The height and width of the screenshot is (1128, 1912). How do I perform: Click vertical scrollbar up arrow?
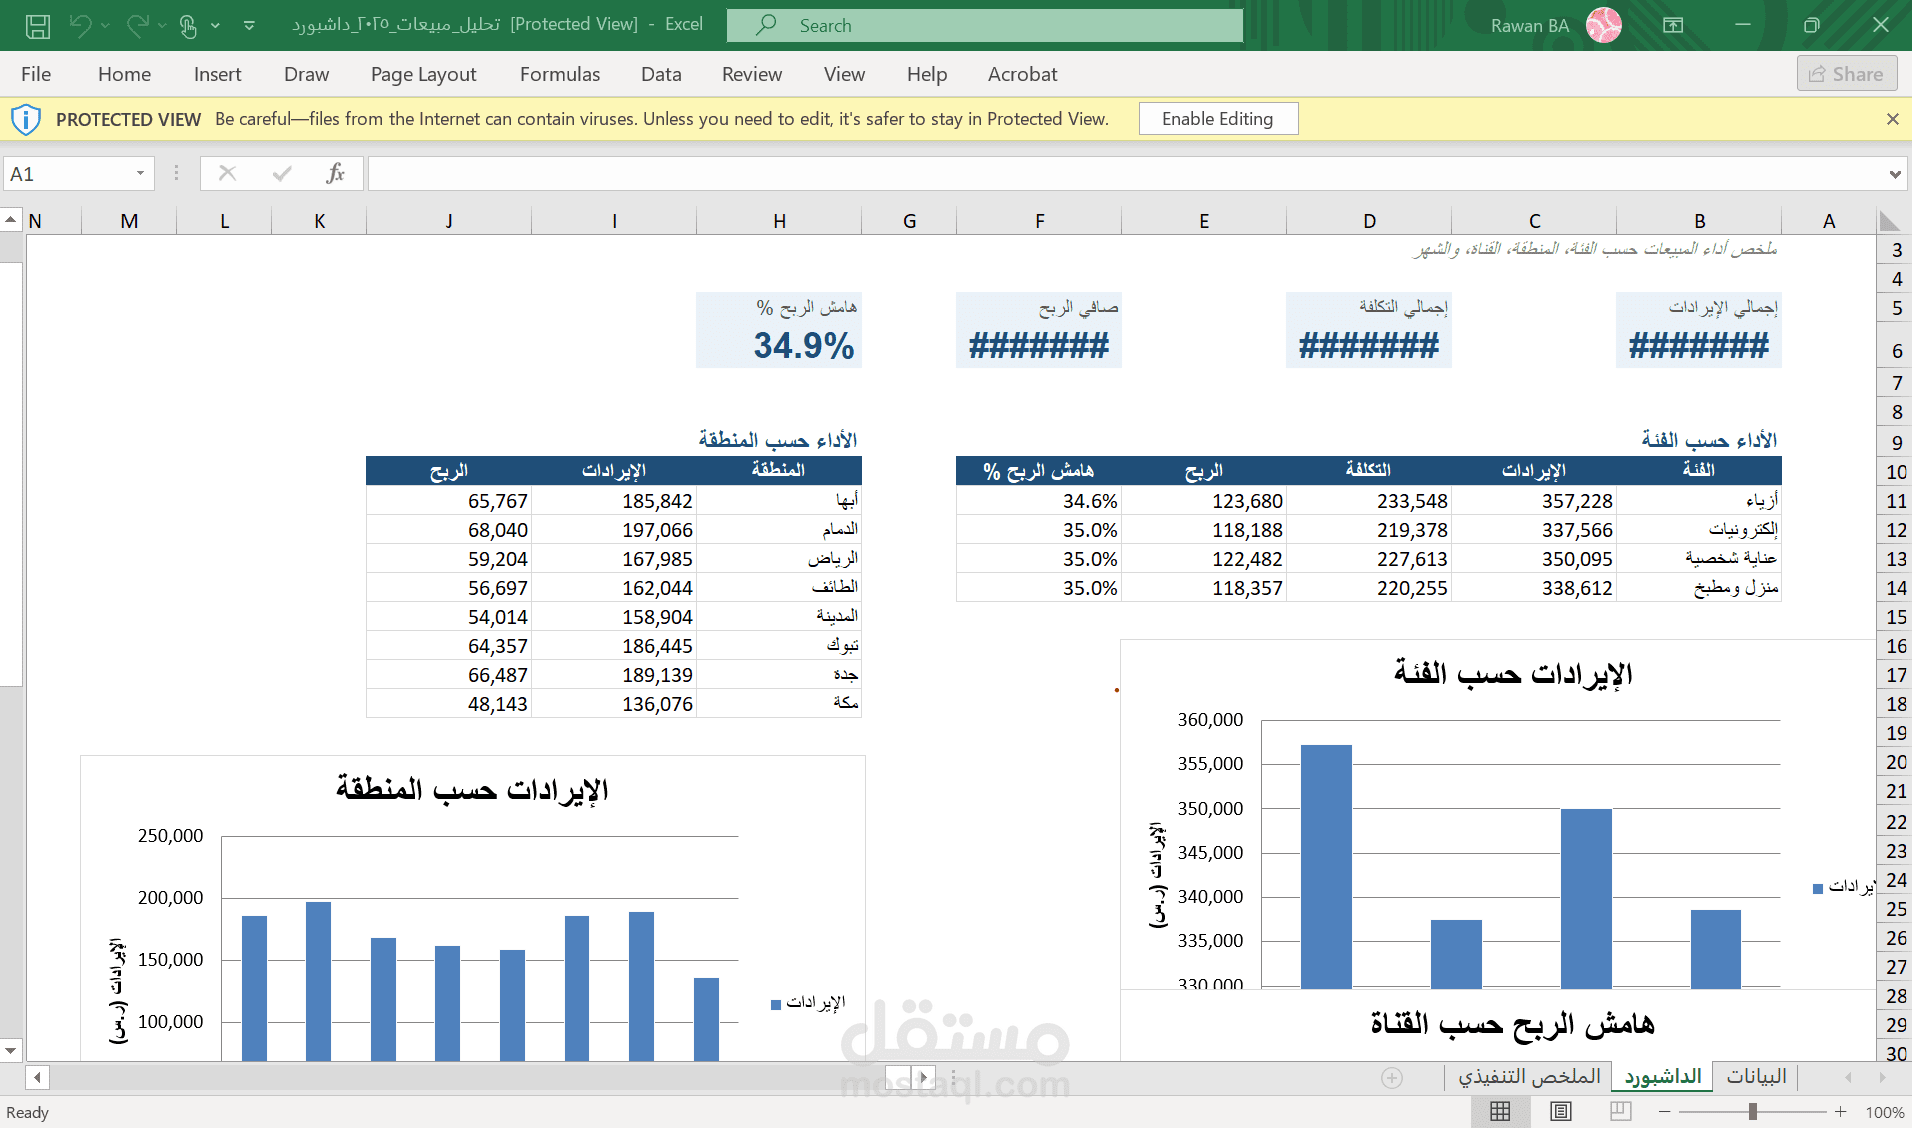pyautogui.click(x=10, y=219)
